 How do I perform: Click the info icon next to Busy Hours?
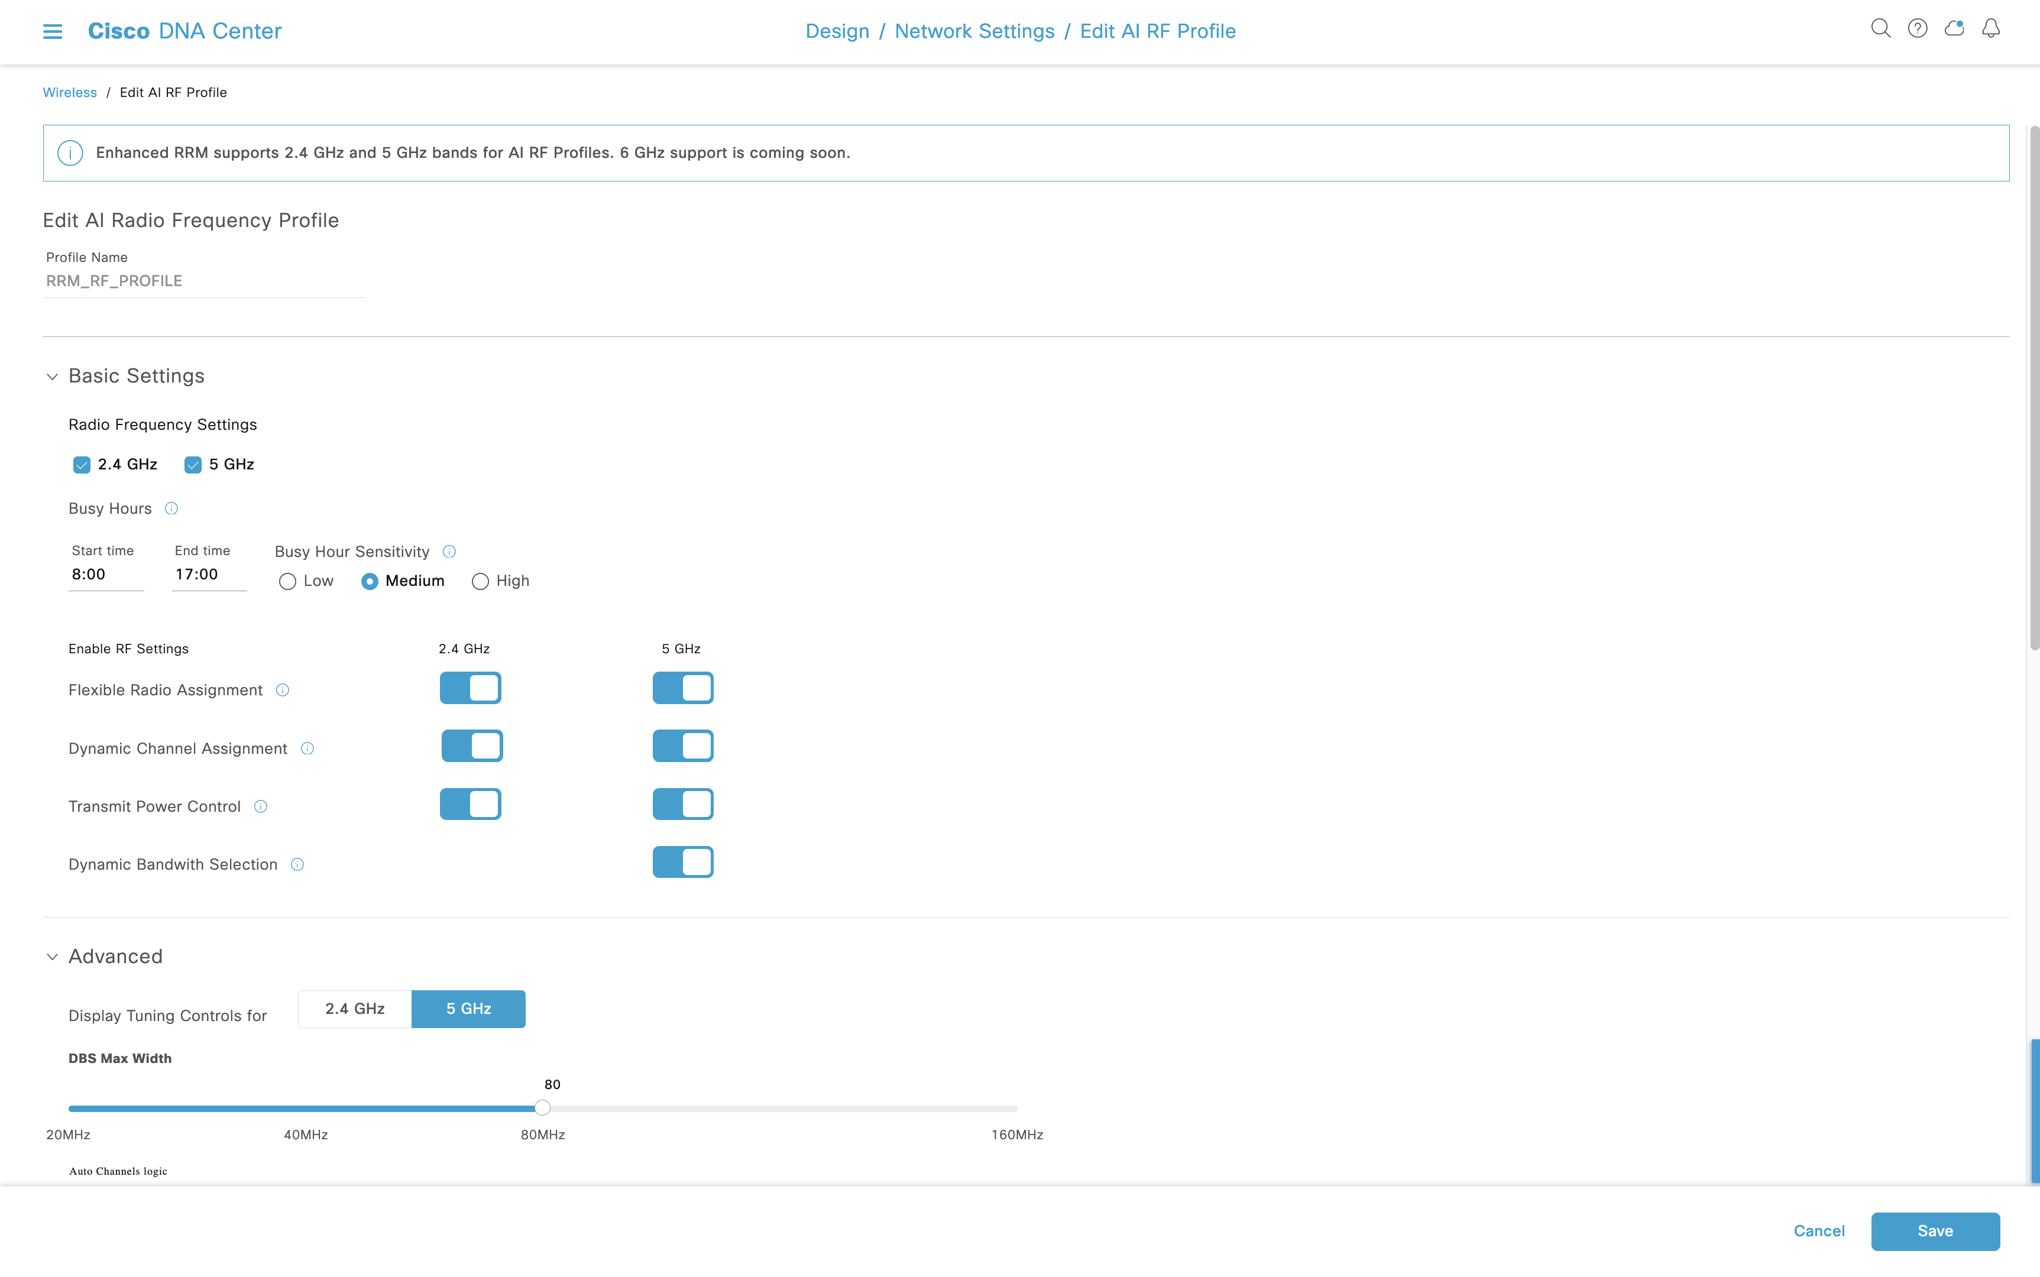(171, 509)
